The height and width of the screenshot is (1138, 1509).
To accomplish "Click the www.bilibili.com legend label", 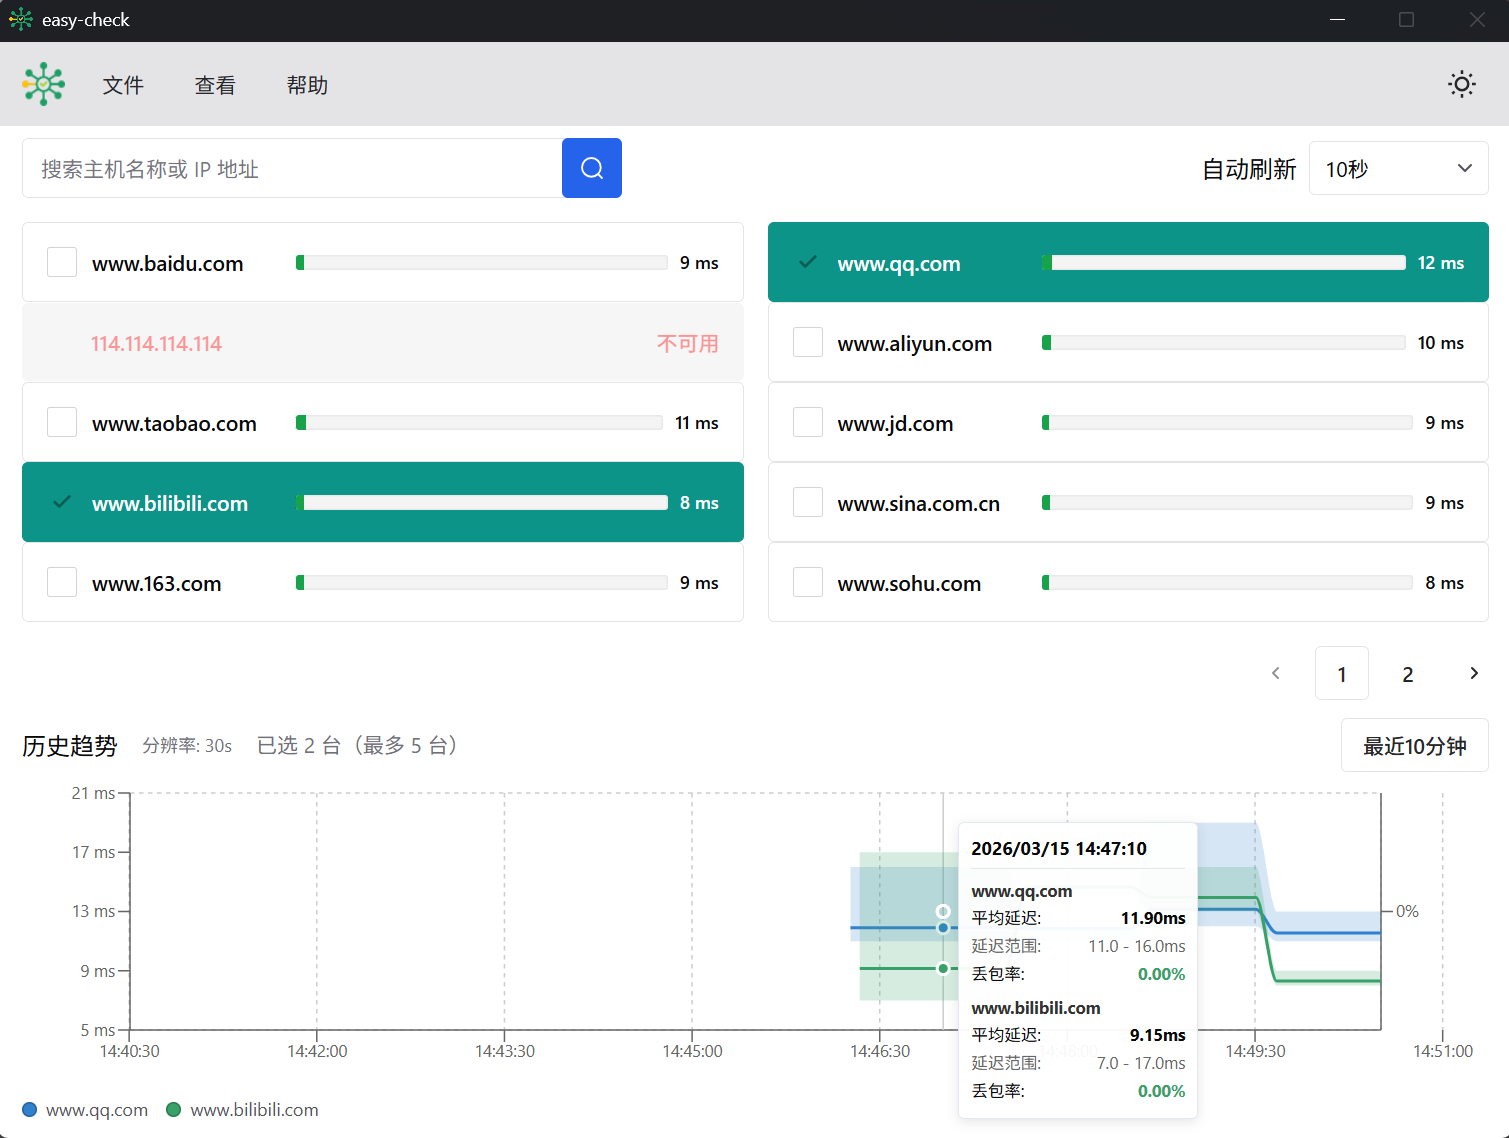I will click(x=255, y=1109).
